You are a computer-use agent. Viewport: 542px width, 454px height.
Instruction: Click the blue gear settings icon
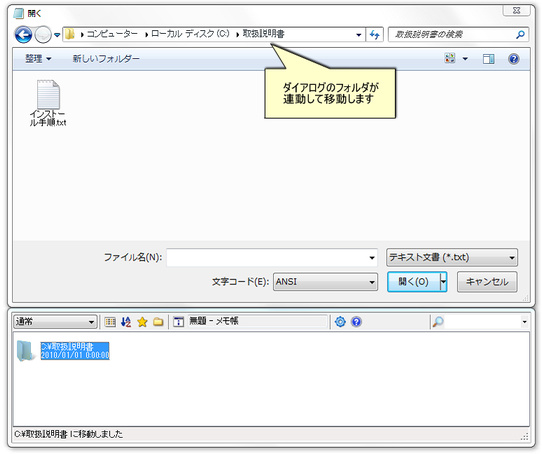point(340,322)
